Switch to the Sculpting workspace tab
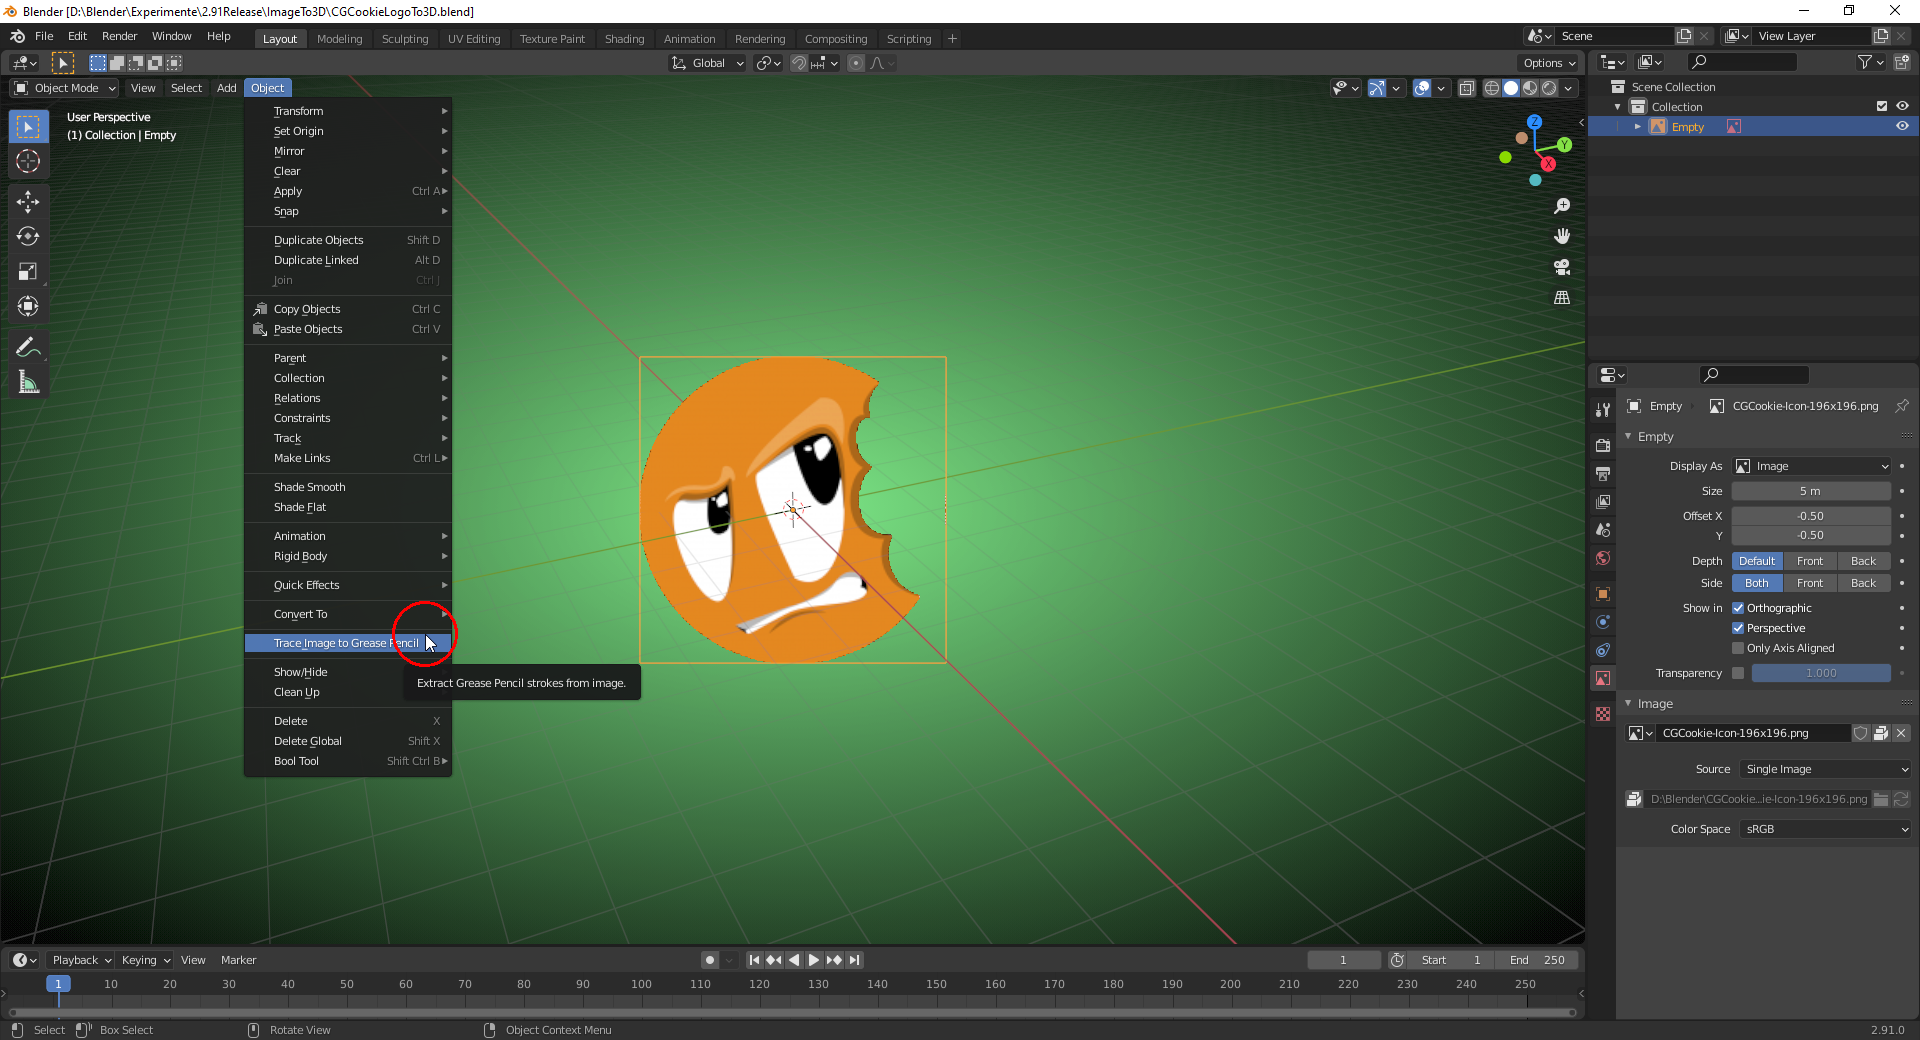 405,39
